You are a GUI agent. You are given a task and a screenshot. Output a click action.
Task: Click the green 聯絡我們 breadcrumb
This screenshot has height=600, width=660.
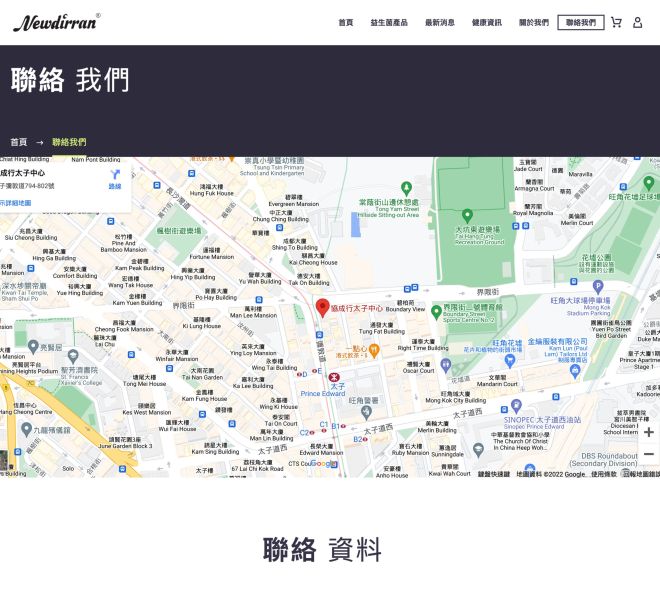coord(69,142)
